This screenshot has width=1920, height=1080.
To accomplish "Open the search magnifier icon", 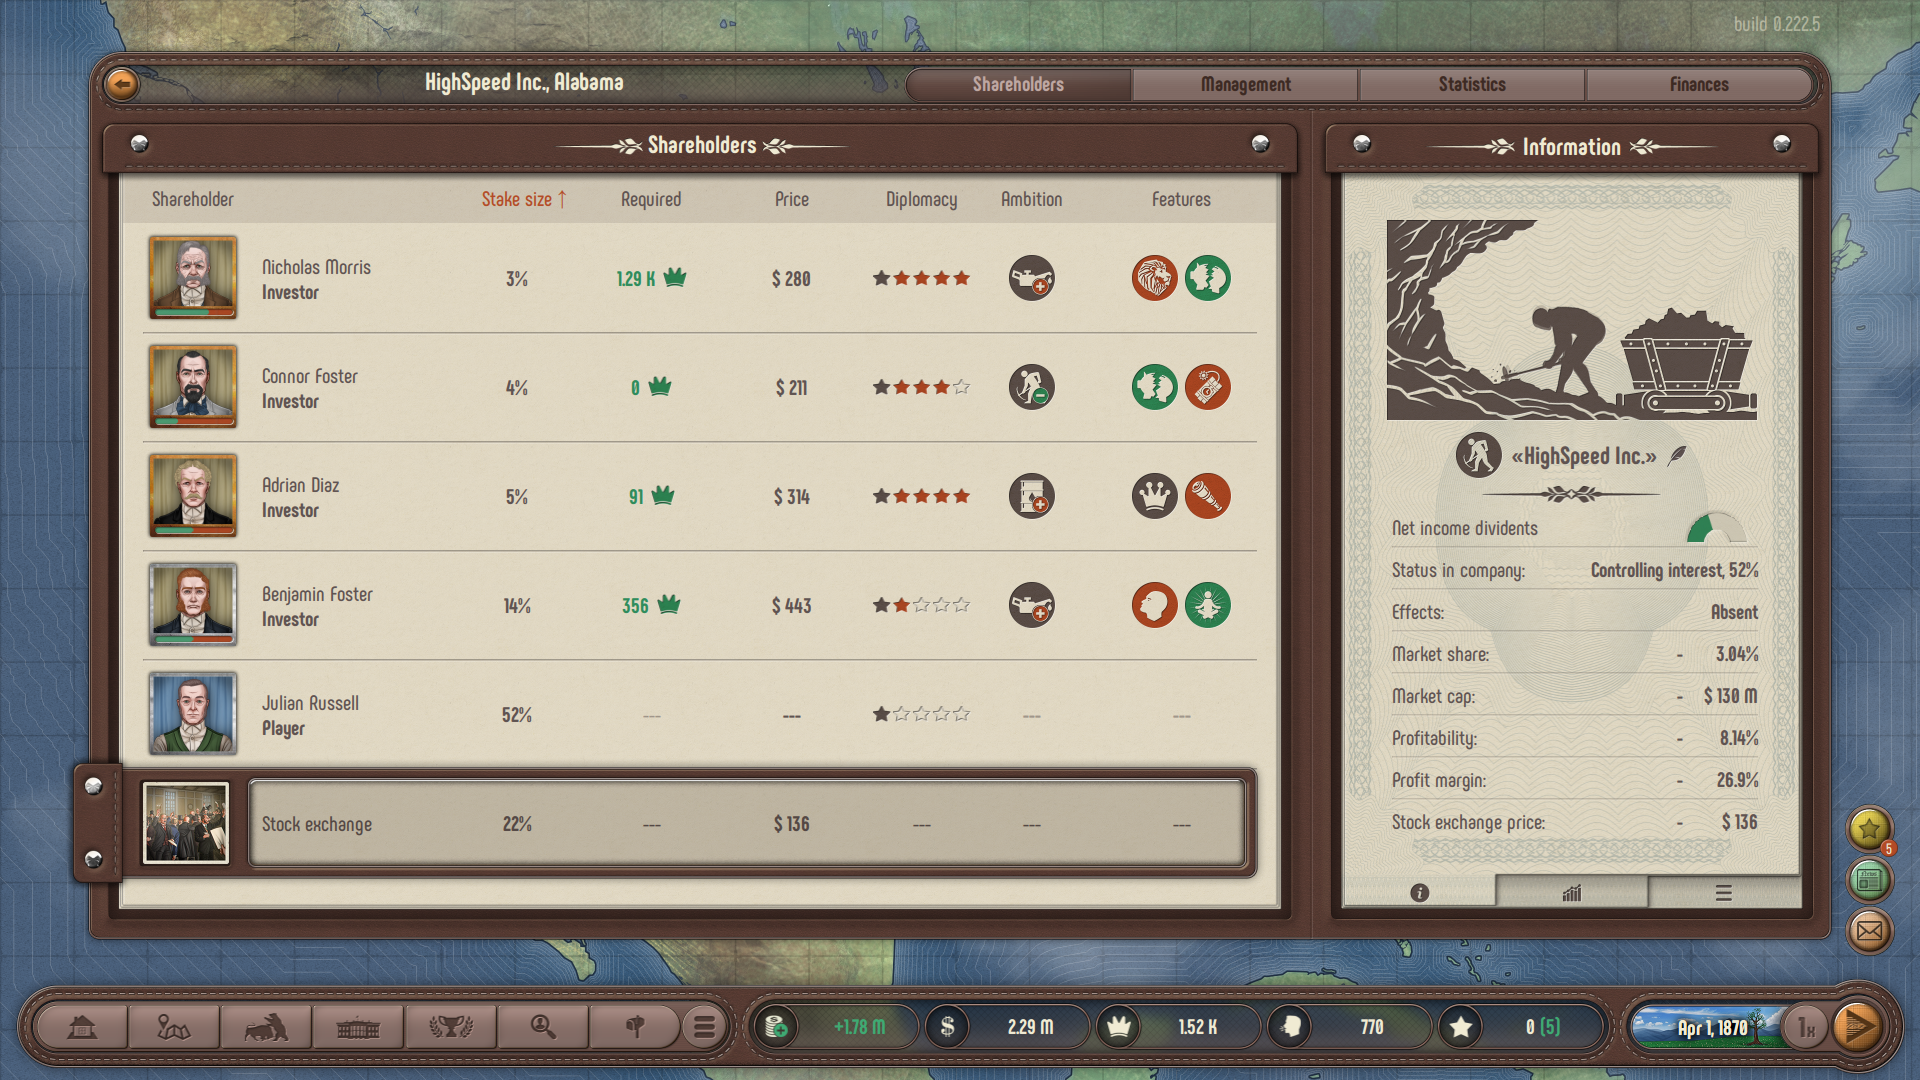I will [542, 1027].
